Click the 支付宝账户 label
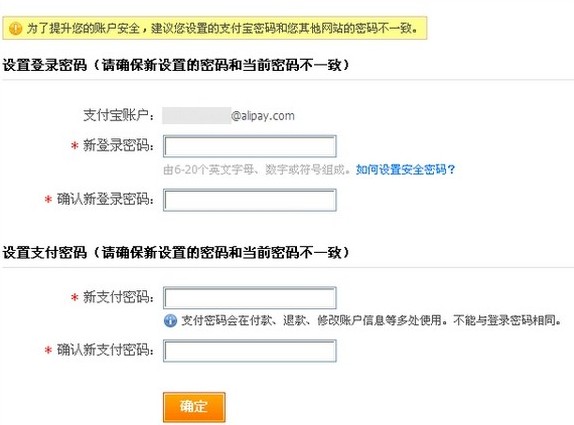The width and height of the screenshot is (574, 425). 118,115
